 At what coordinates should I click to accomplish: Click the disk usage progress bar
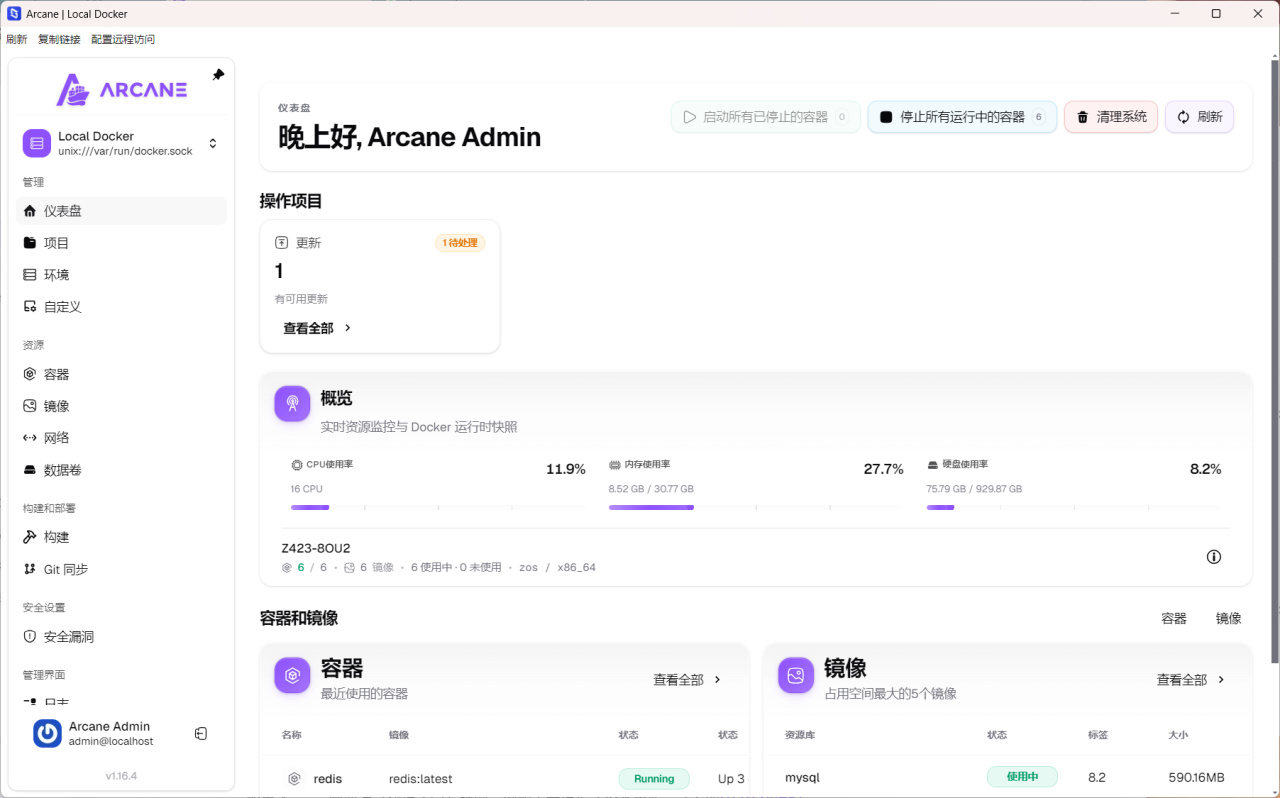1074,508
